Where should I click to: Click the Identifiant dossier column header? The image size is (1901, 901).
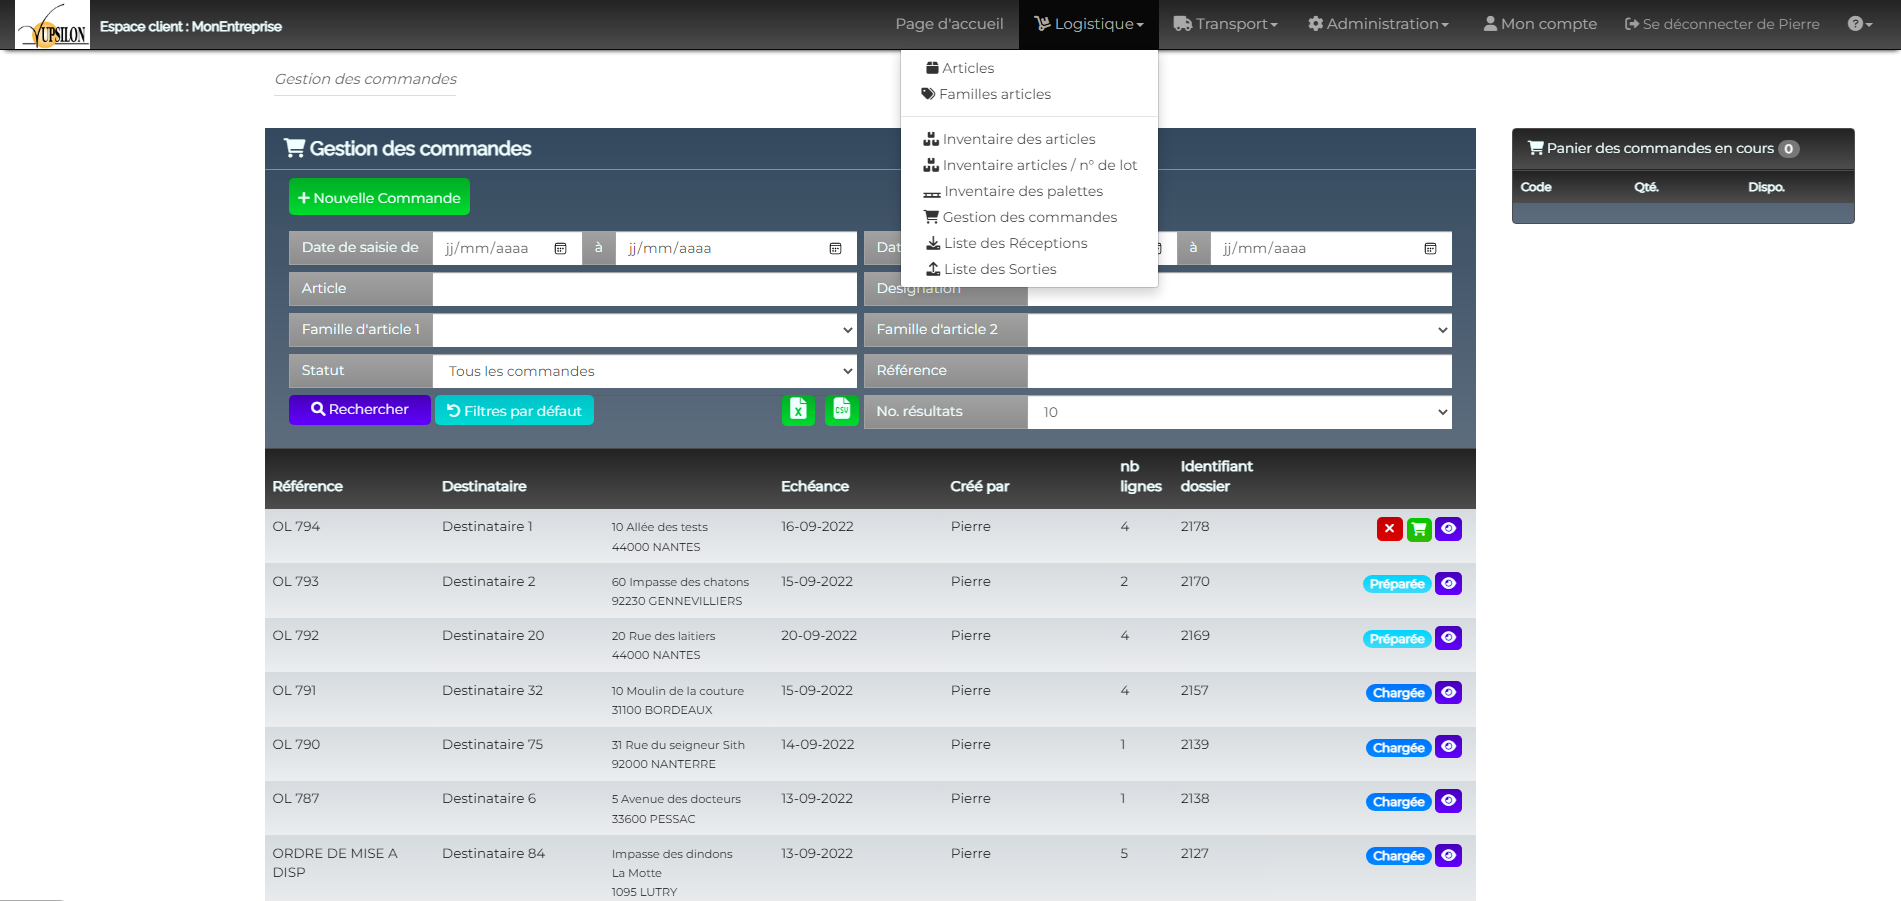click(x=1216, y=476)
